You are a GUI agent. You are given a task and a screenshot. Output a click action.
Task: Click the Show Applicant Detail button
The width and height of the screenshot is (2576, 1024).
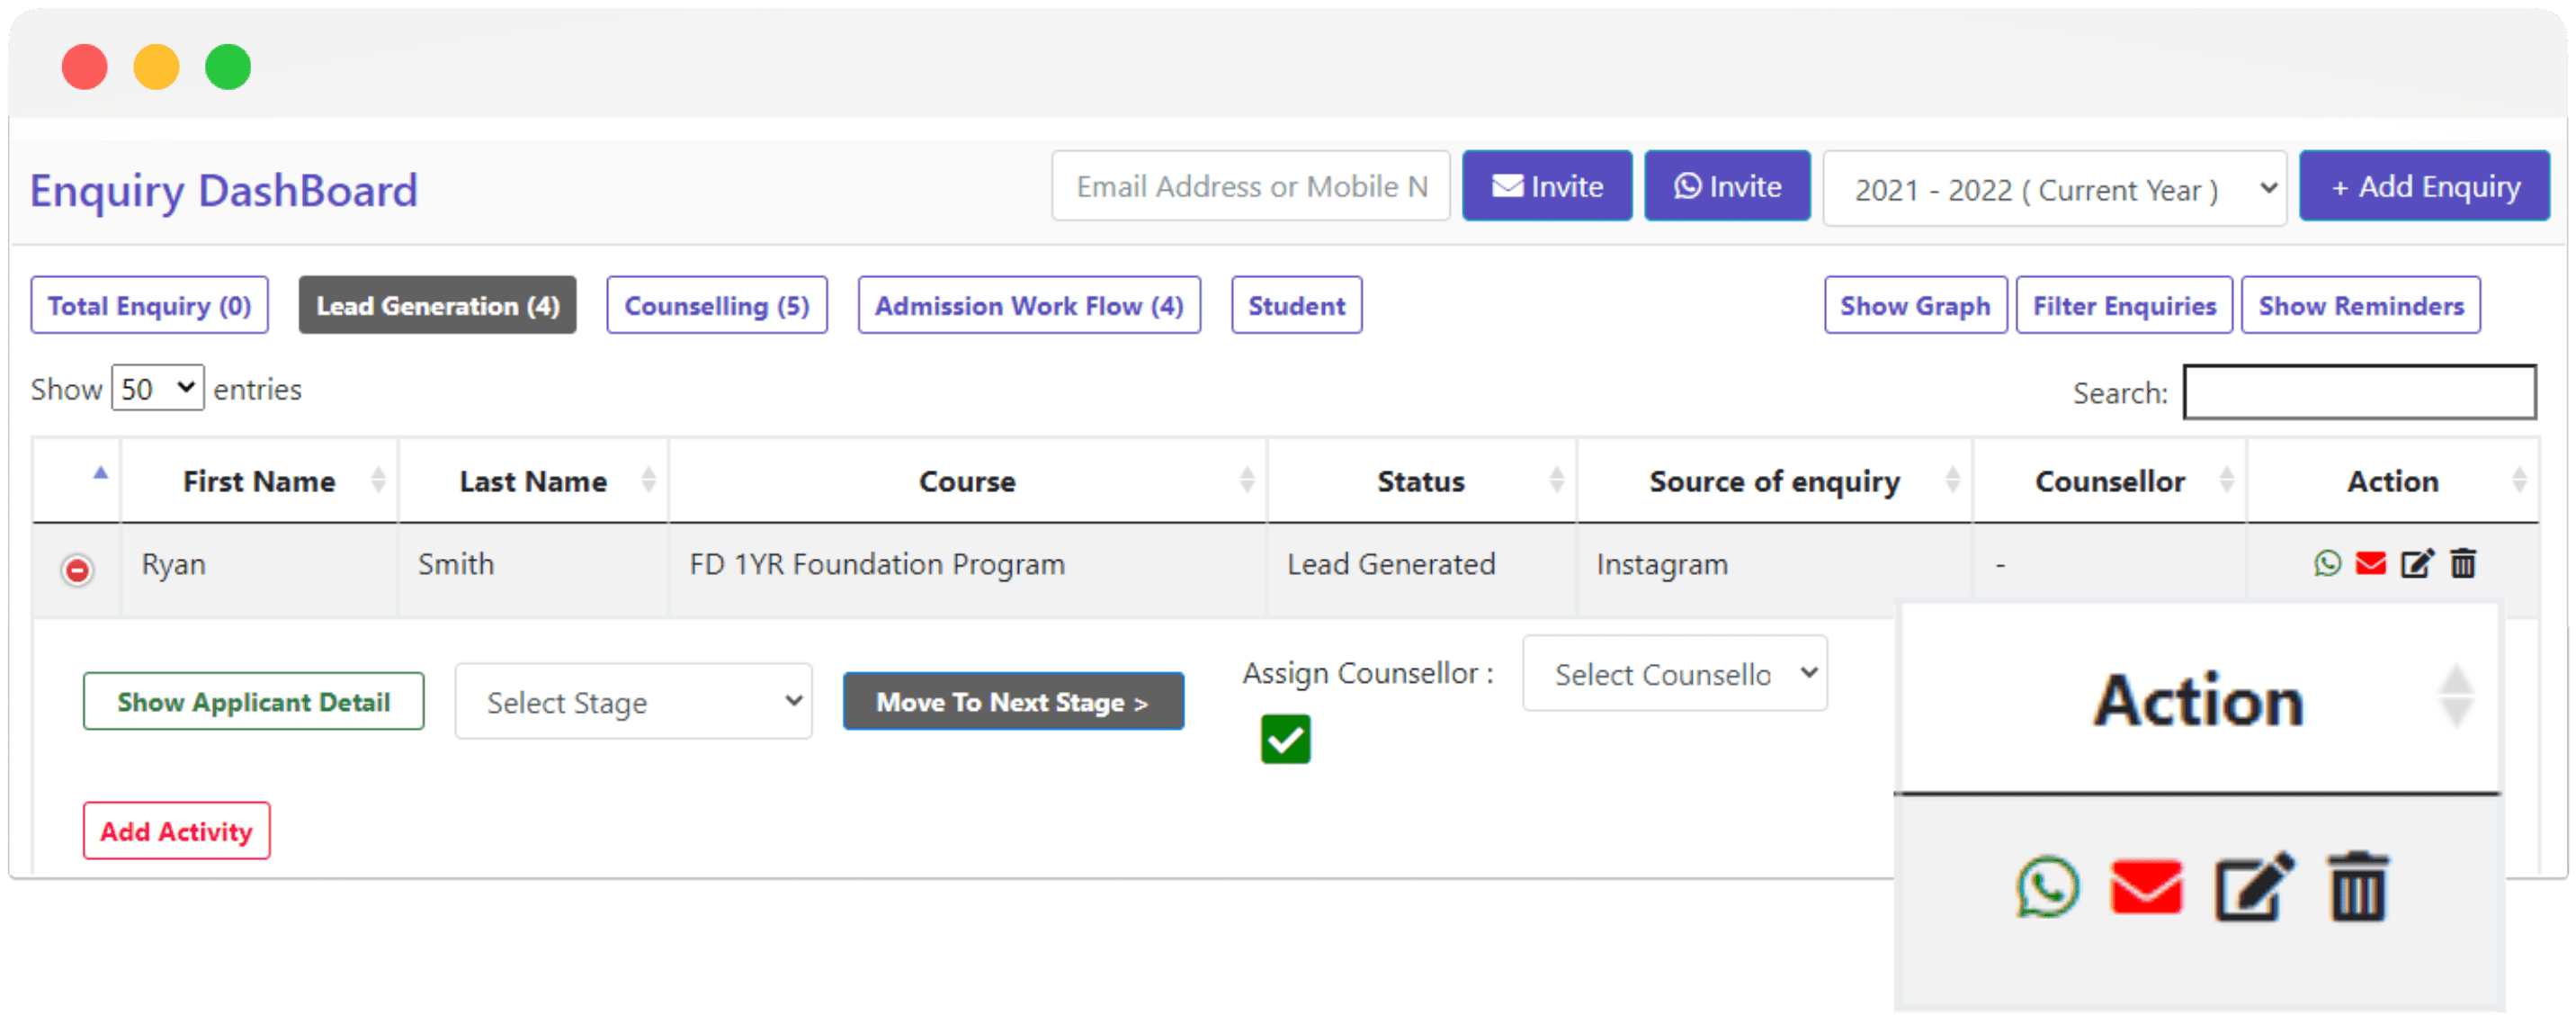pos(255,702)
